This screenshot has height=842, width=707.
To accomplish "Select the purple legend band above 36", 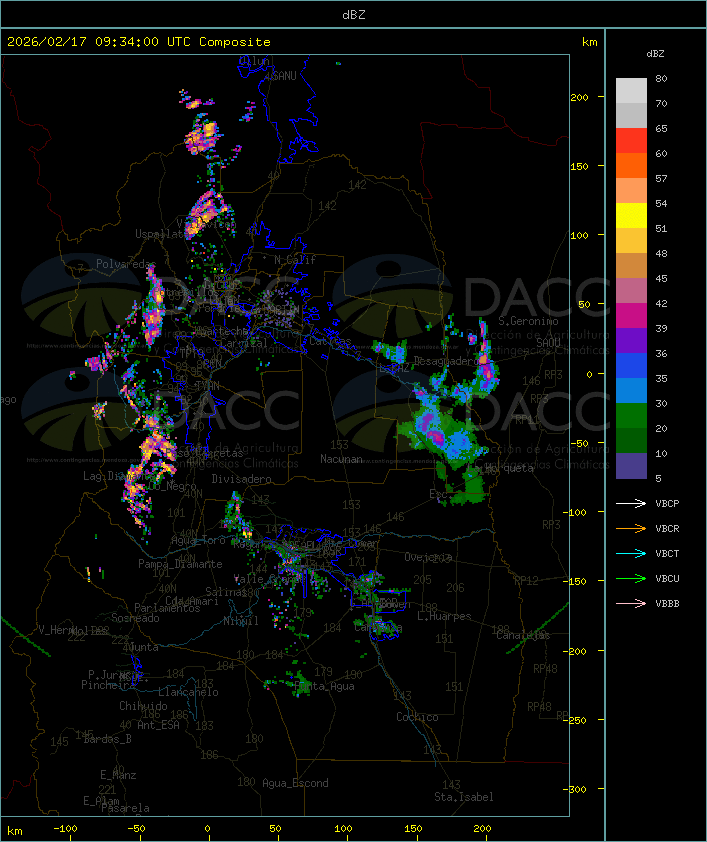I will tap(631, 340).
